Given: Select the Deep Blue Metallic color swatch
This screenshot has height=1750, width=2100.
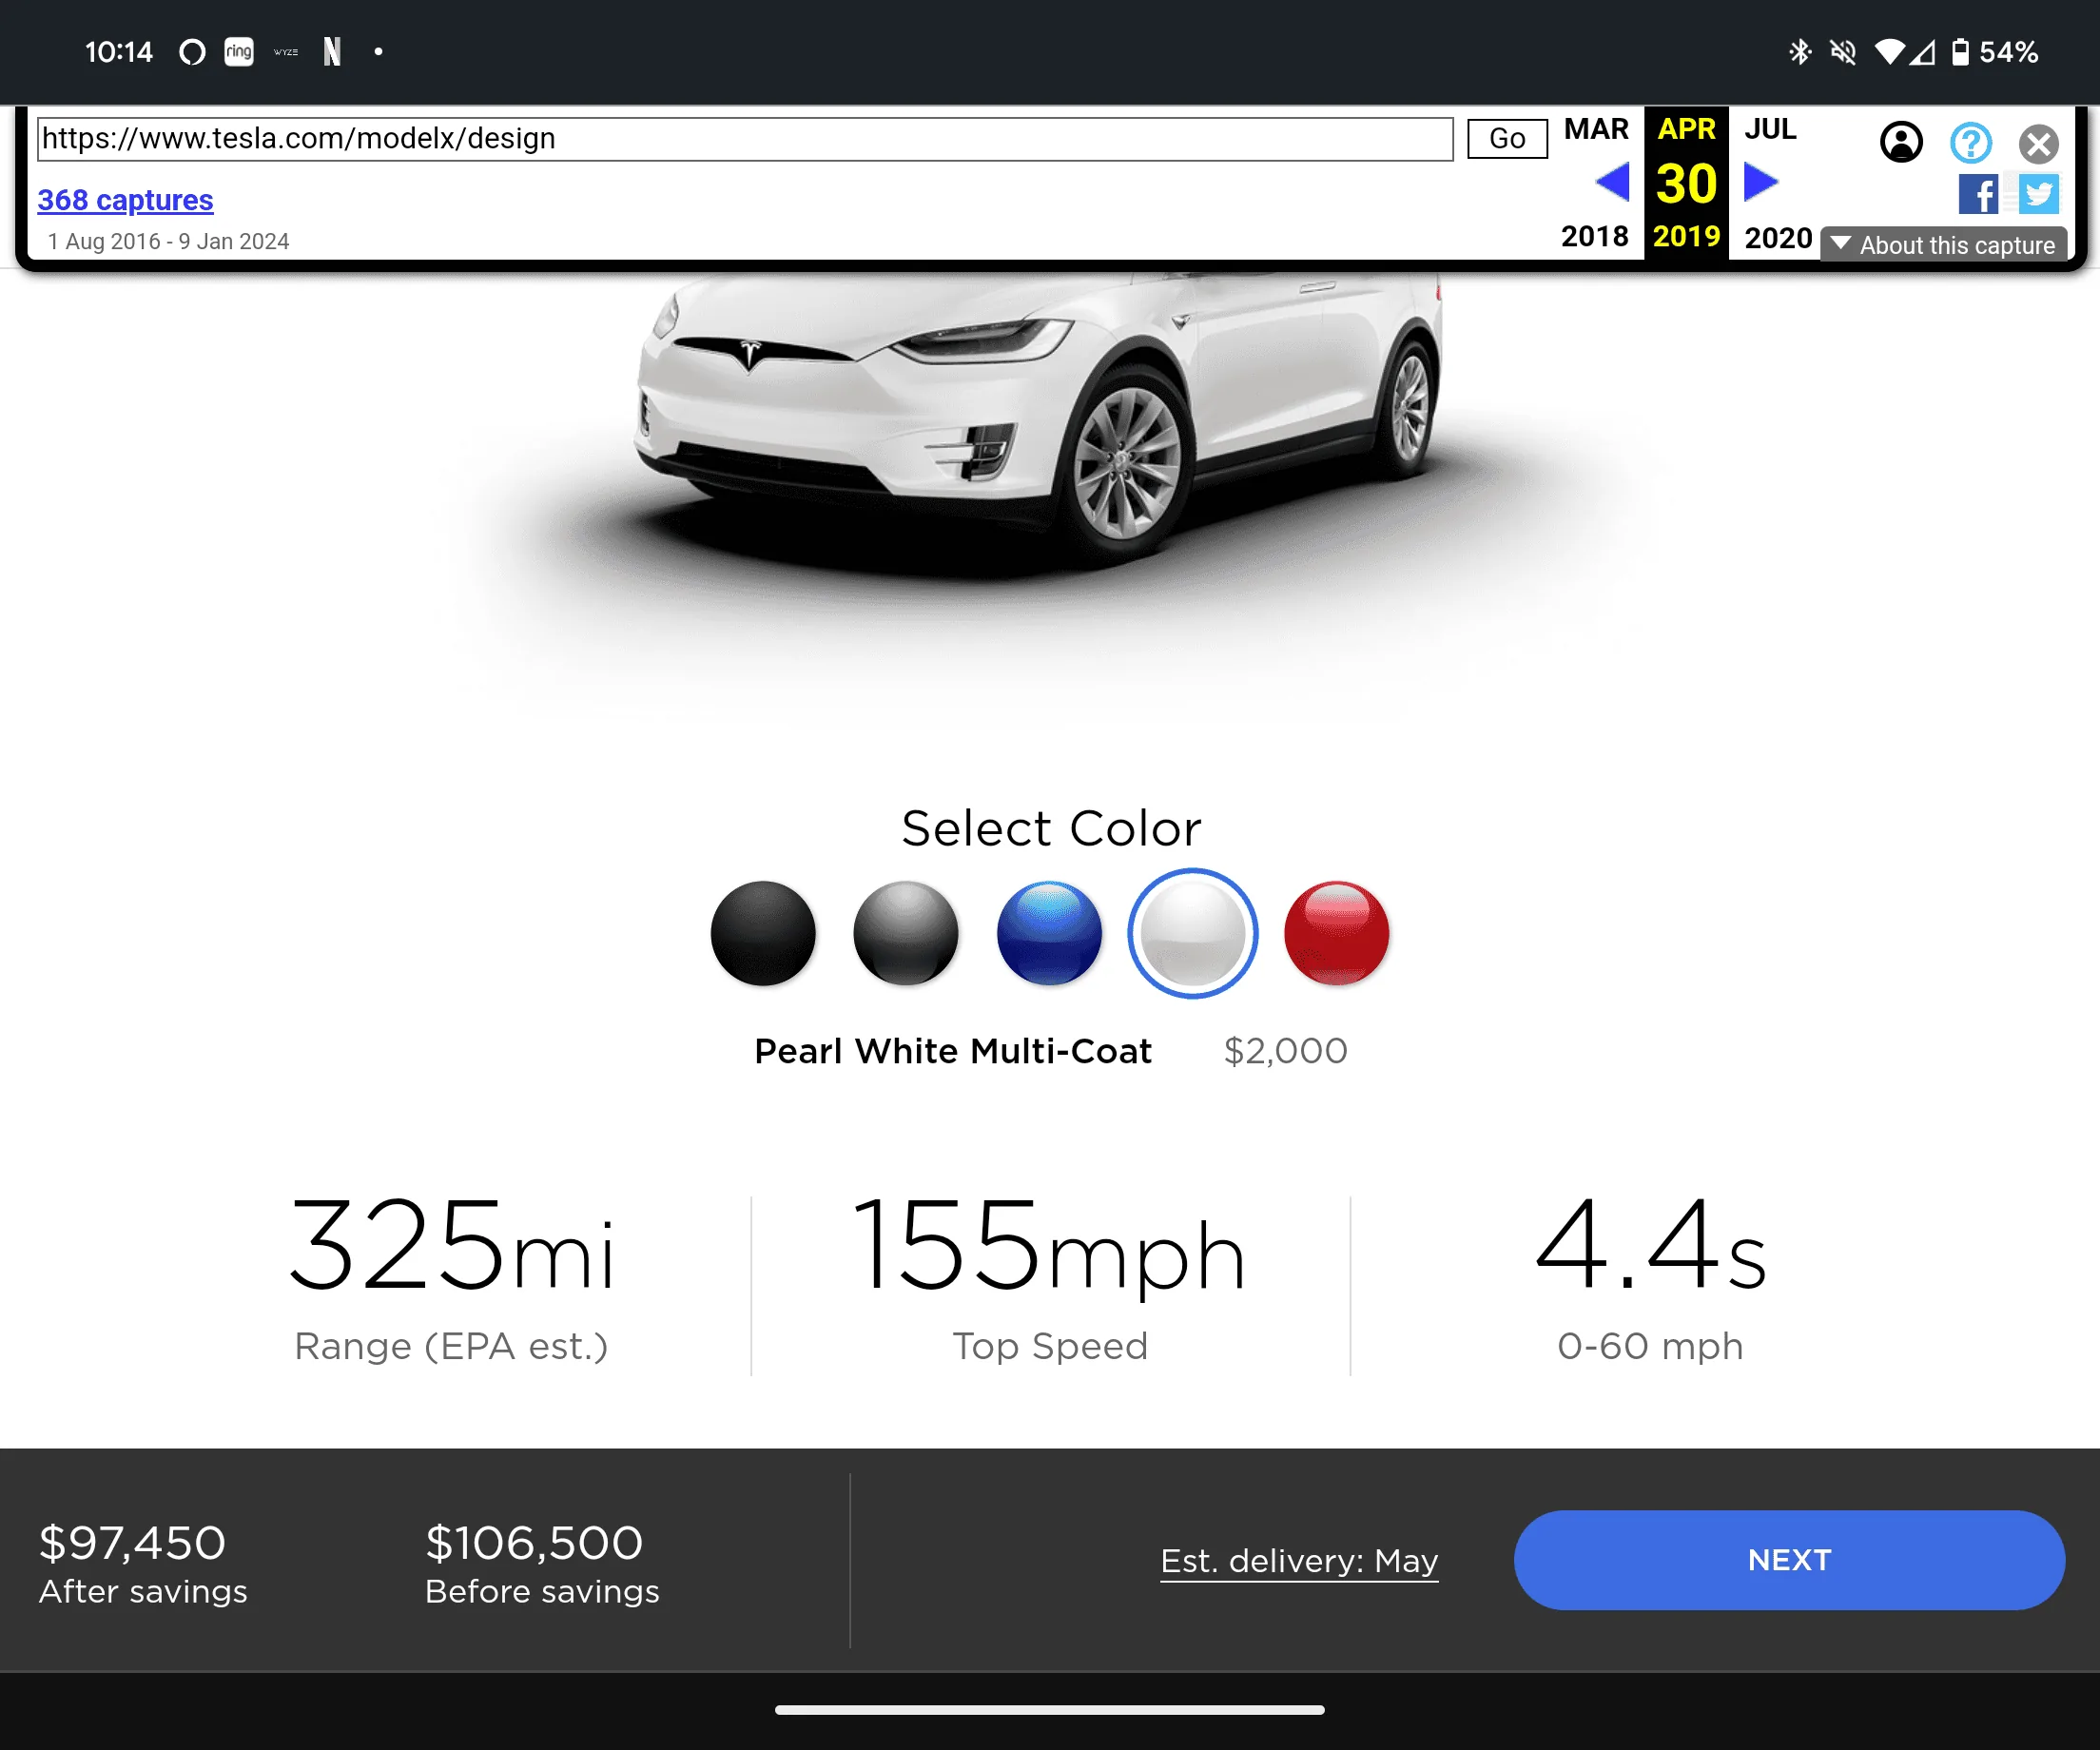Looking at the screenshot, I should click(x=1049, y=933).
